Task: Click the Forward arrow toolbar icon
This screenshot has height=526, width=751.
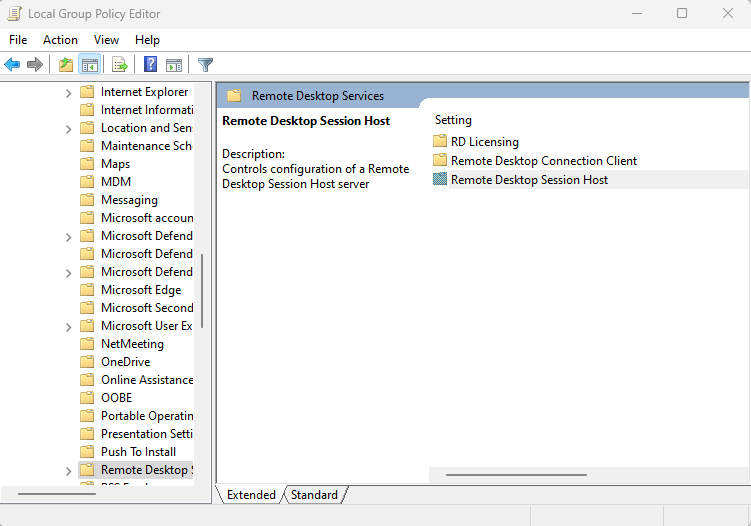Action: tap(34, 64)
